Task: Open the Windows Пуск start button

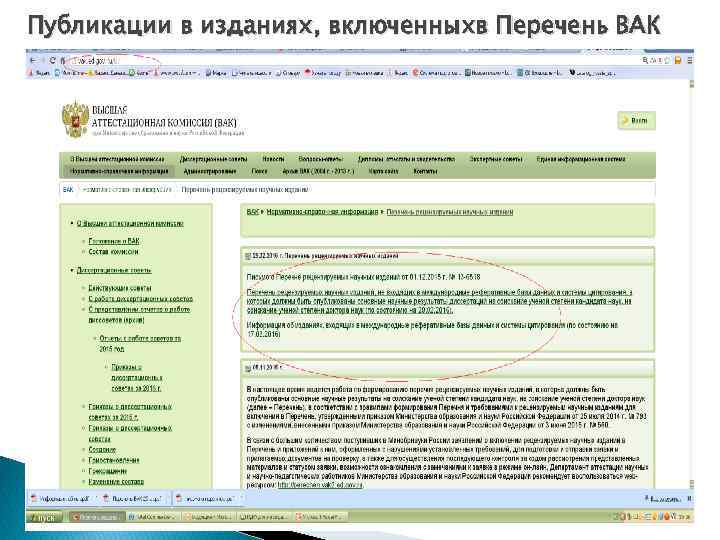Action: click(46, 518)
